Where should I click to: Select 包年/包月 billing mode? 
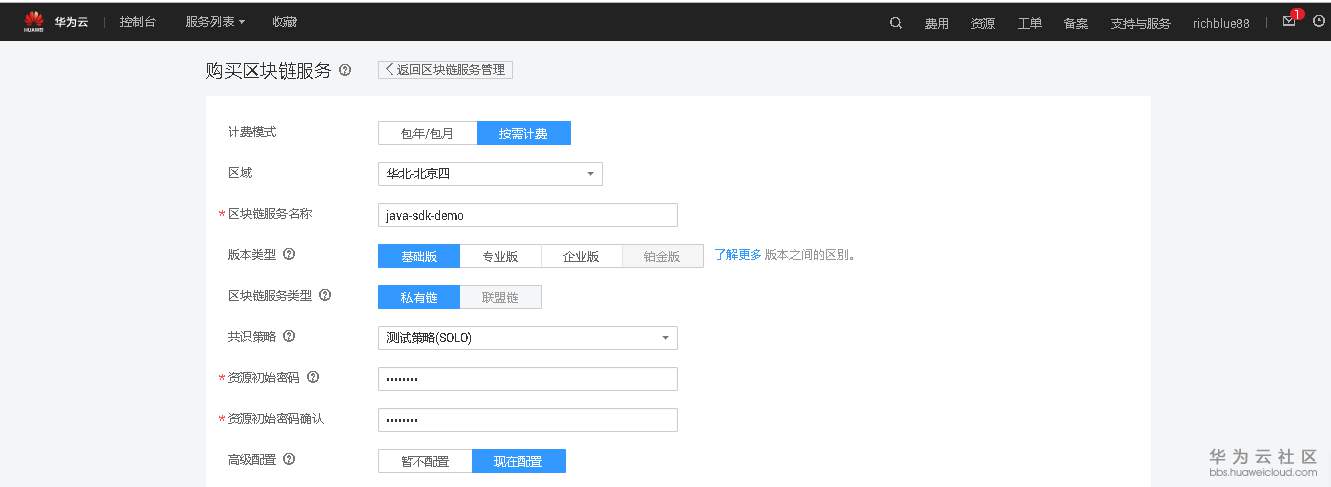(427, 133)
